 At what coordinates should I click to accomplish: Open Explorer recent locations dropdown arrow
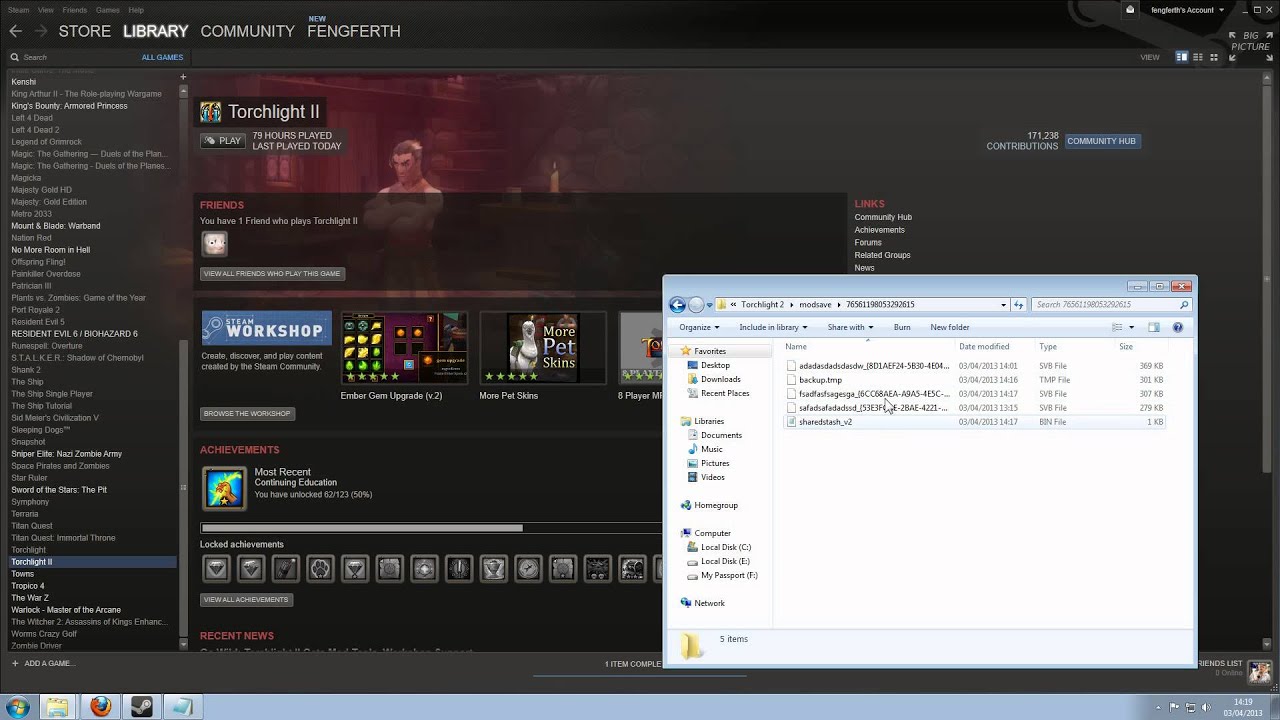tap(710, 305)
